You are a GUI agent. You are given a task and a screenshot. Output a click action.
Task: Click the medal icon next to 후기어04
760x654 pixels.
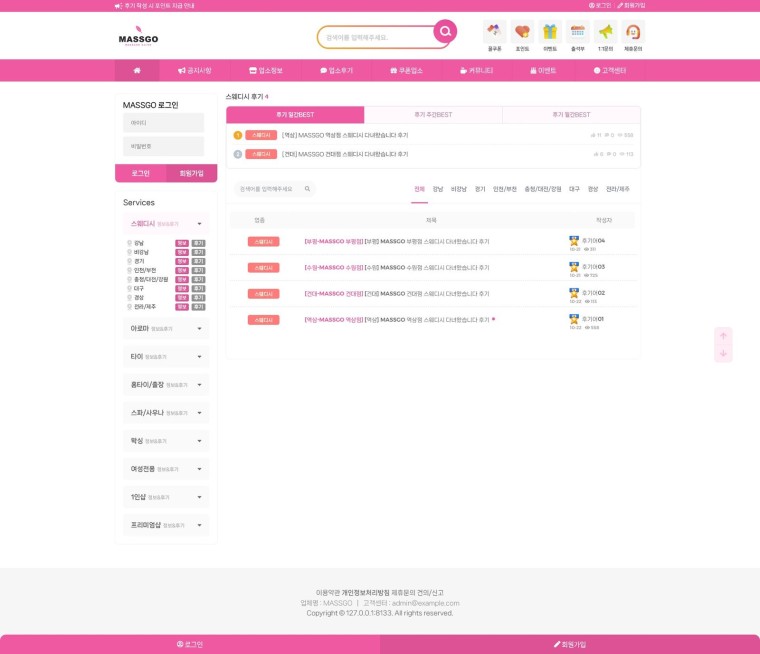pos(574,241)
